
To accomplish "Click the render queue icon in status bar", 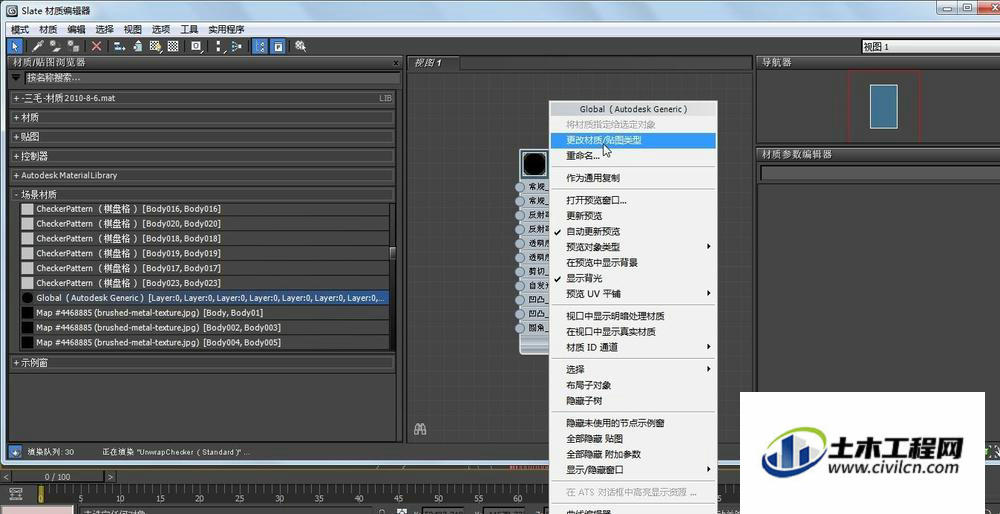I will (x=15, y=452).
